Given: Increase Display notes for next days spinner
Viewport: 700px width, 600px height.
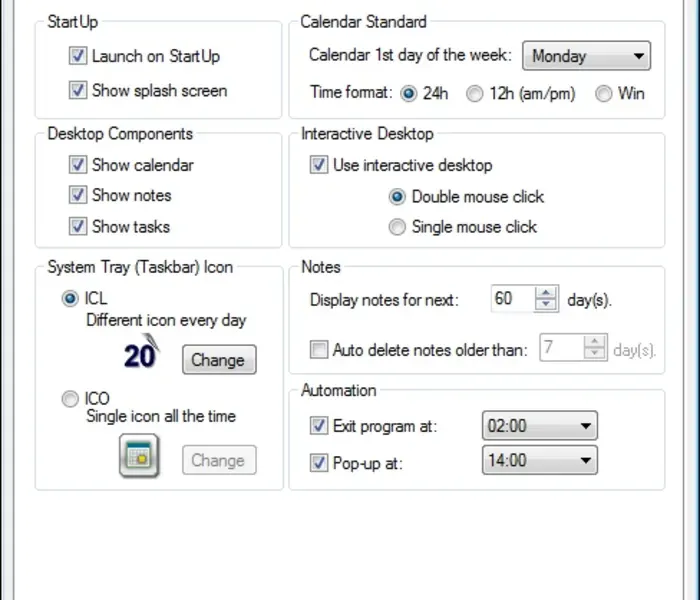Looking at the screenshot, I should tap(546, 293).
